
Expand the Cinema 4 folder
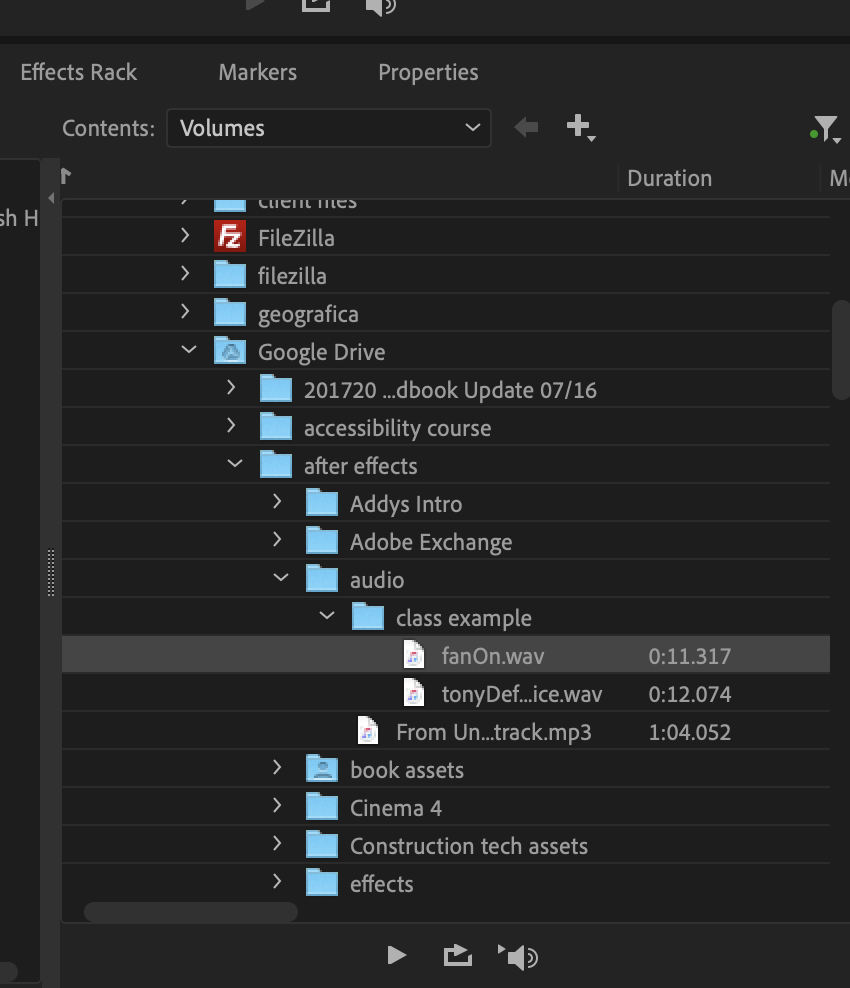[277, 806]
